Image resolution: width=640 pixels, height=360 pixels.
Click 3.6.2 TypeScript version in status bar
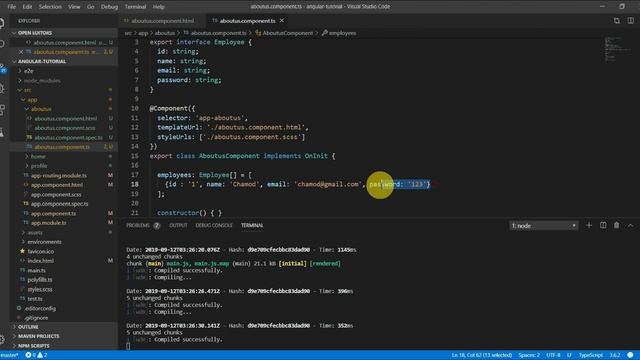615,355
